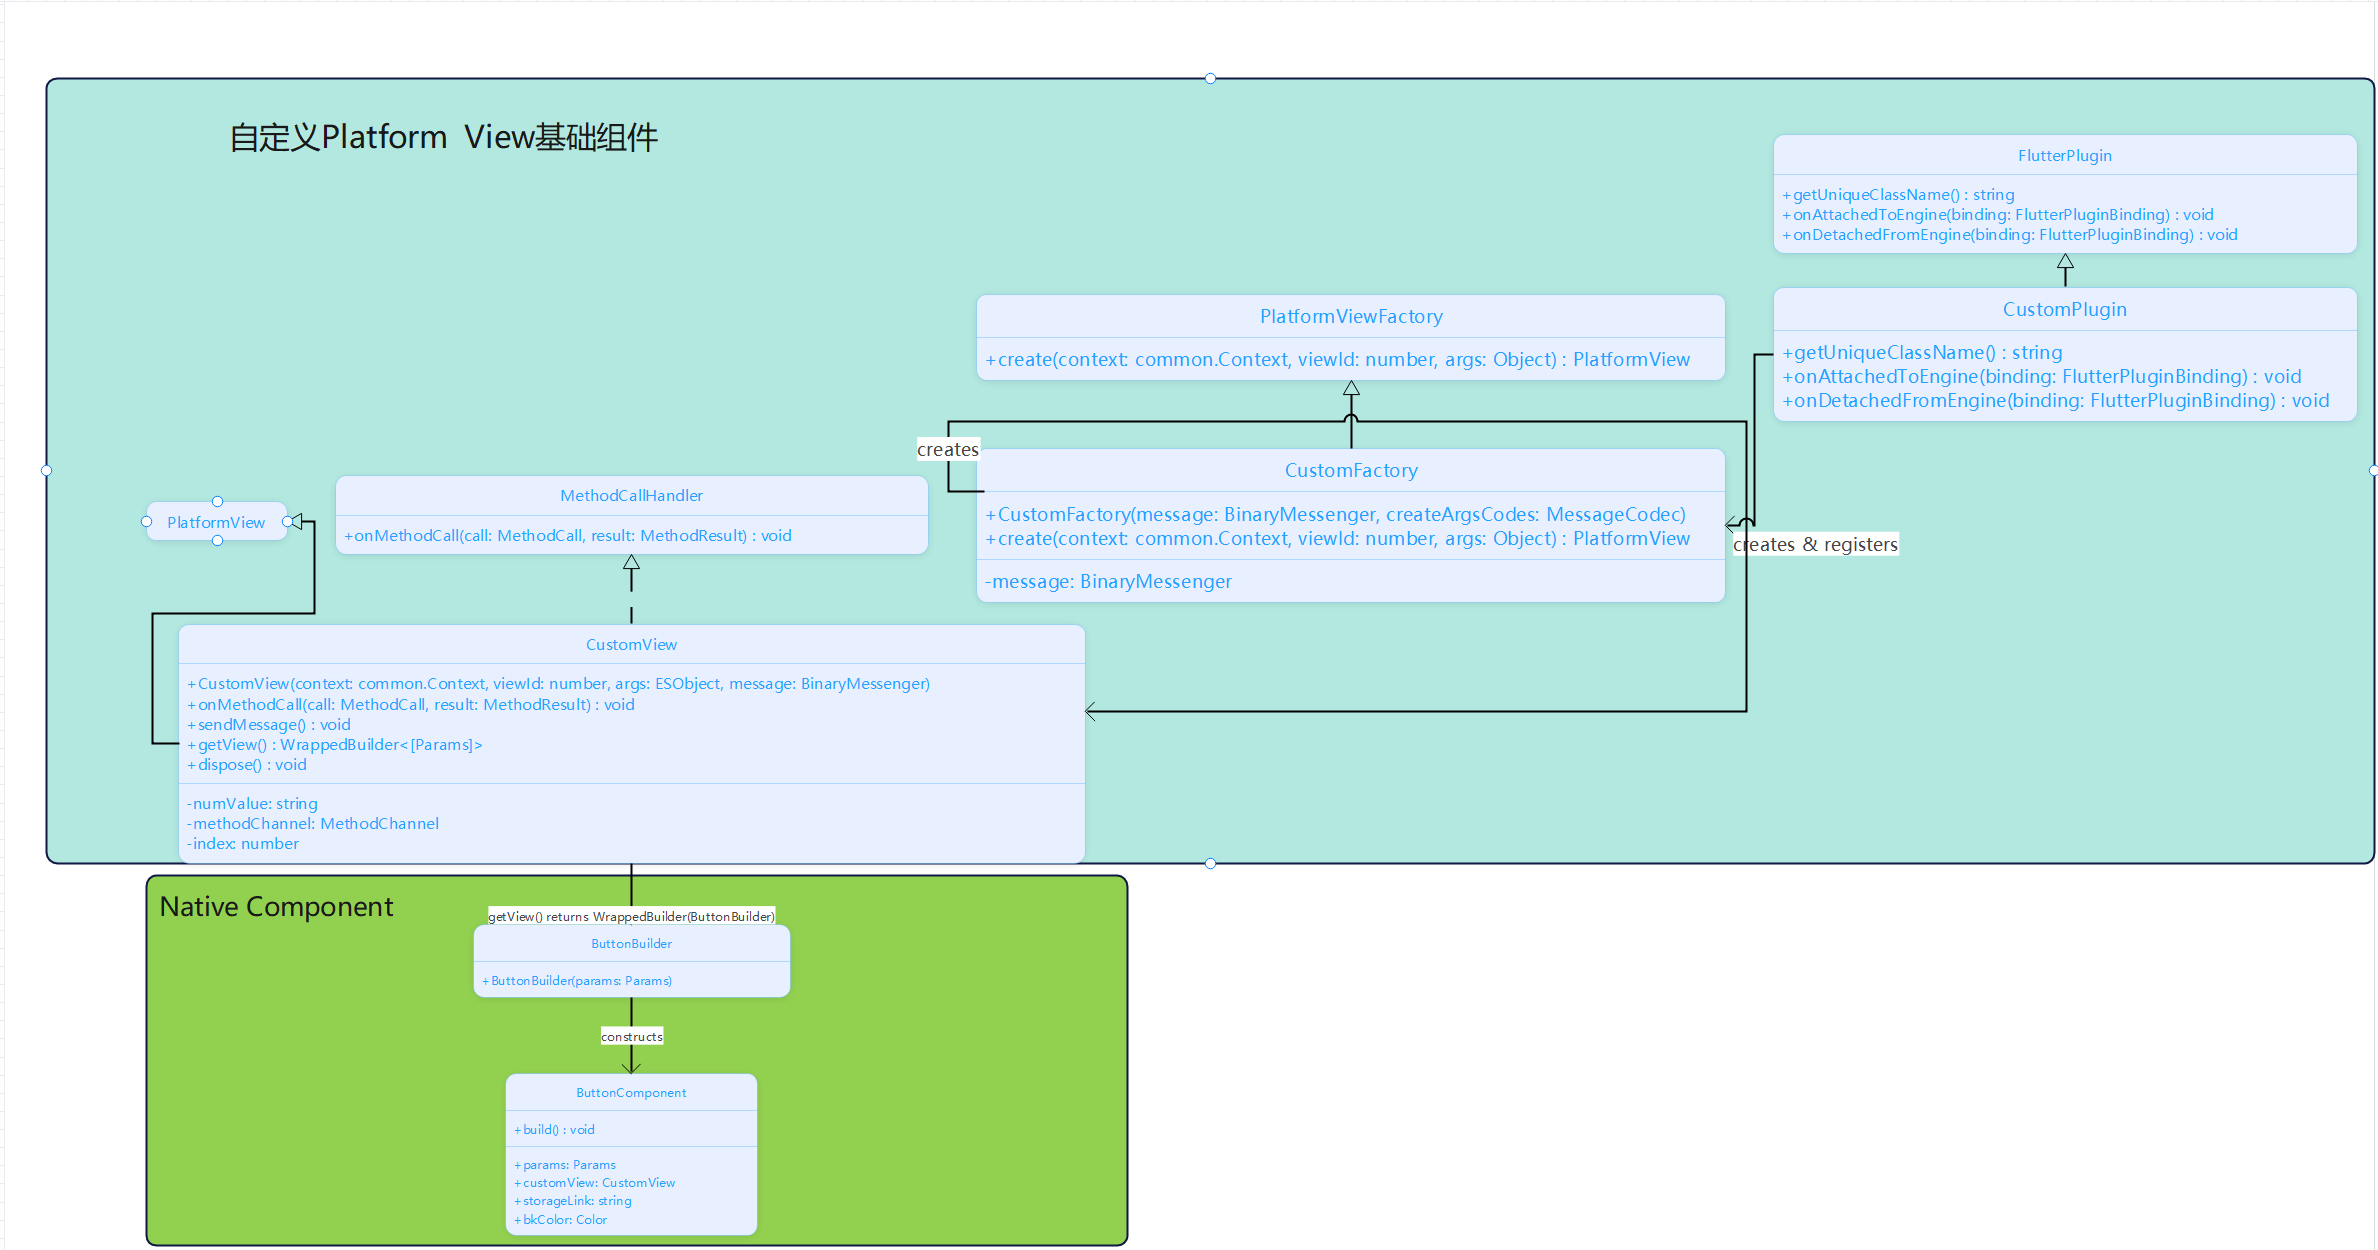Select the ButtonBuilder class box title
2378x1250 pixels.
(631, 943)
